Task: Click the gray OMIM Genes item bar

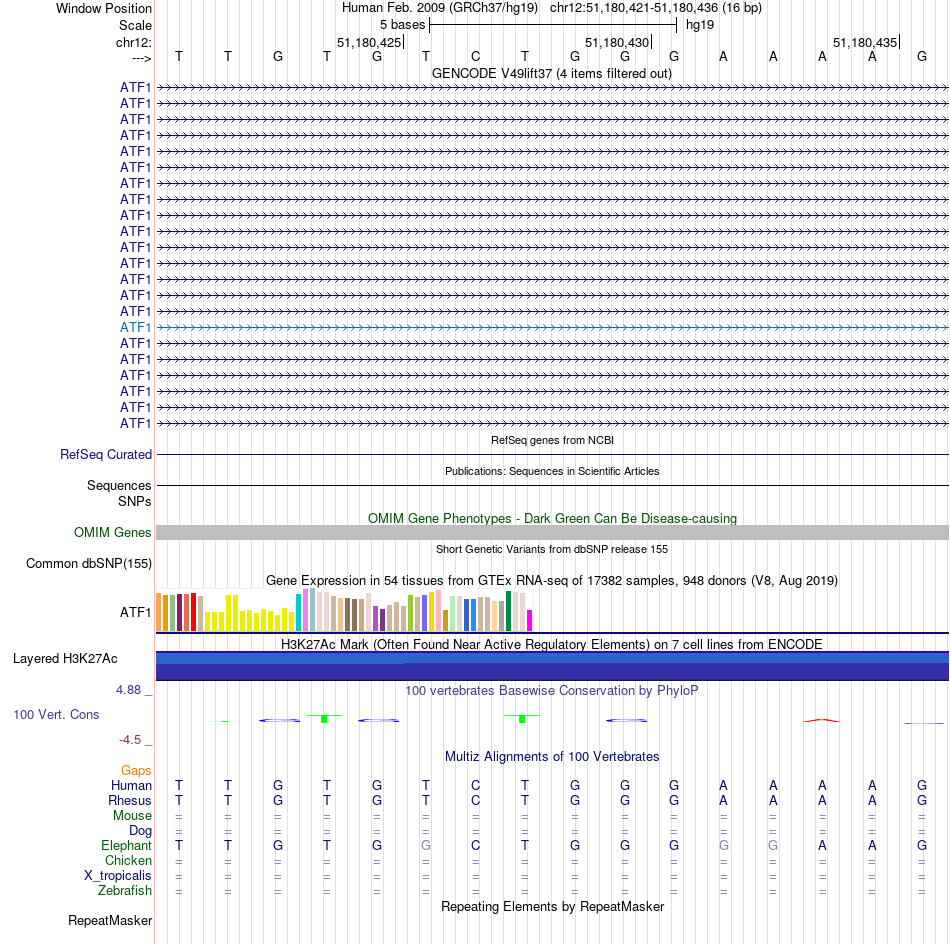Action: [x=553, y=533]
